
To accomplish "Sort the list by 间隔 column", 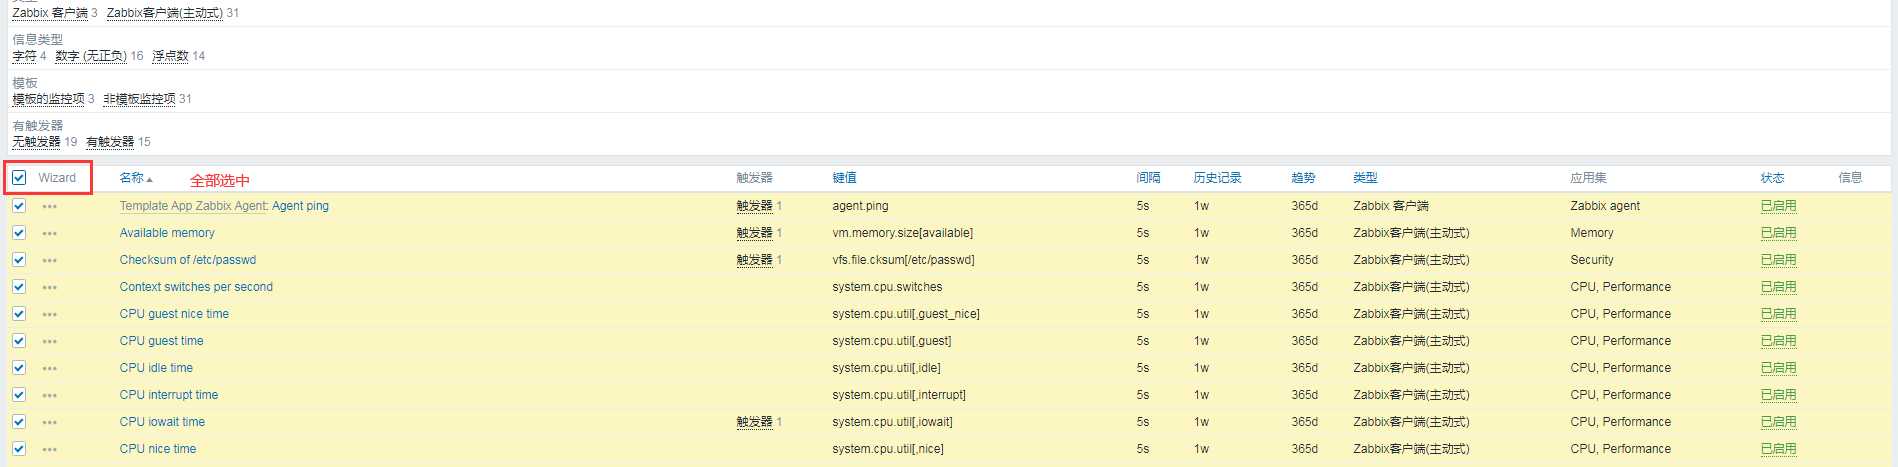I will click(1148, 178).
